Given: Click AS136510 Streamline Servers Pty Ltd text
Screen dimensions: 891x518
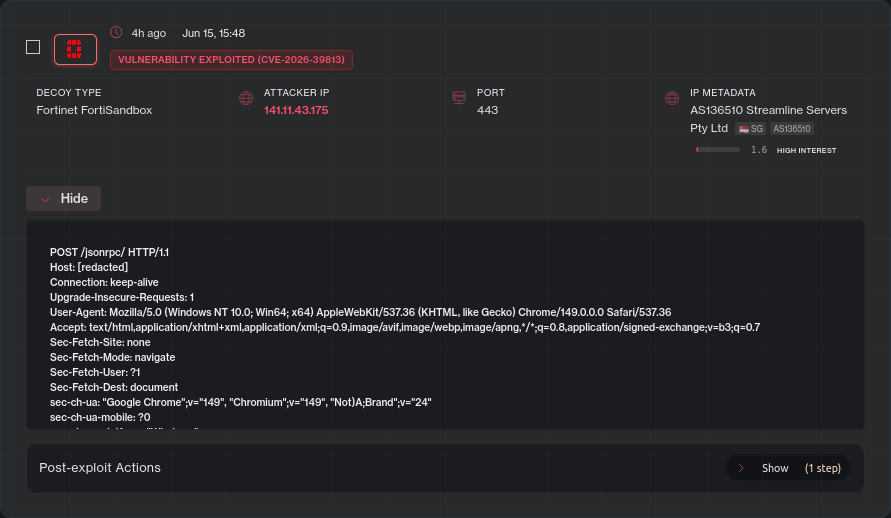Looking at the screenshot, I should [x=768, y=119].
